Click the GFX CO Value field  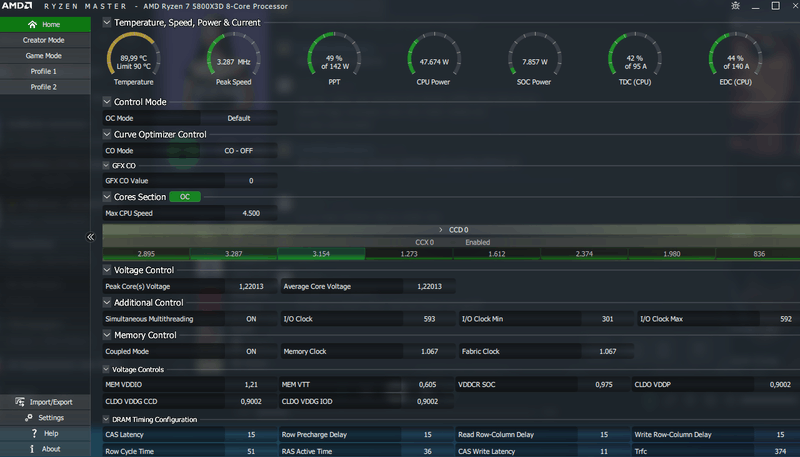click(251, 181)
